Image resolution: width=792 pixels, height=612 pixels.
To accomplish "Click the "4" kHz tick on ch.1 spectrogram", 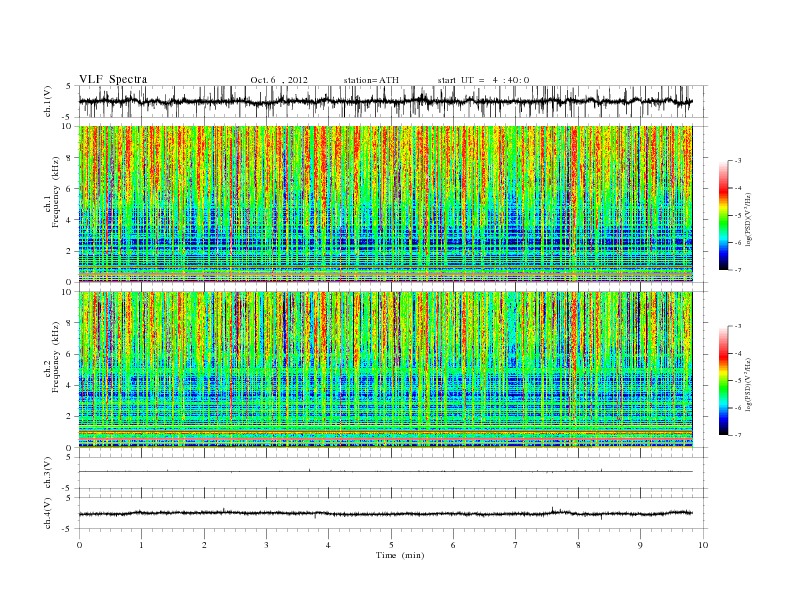I will [69, 220].
